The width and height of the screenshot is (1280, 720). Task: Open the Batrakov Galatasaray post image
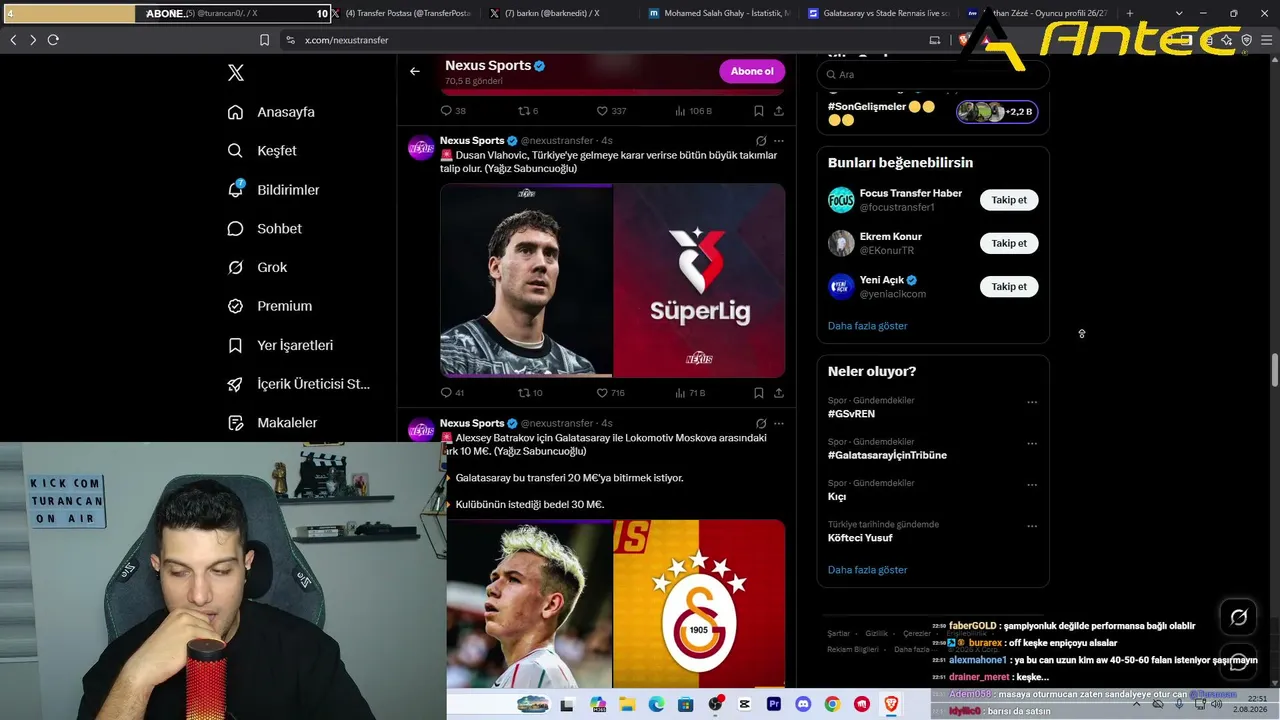pos(616,604)
